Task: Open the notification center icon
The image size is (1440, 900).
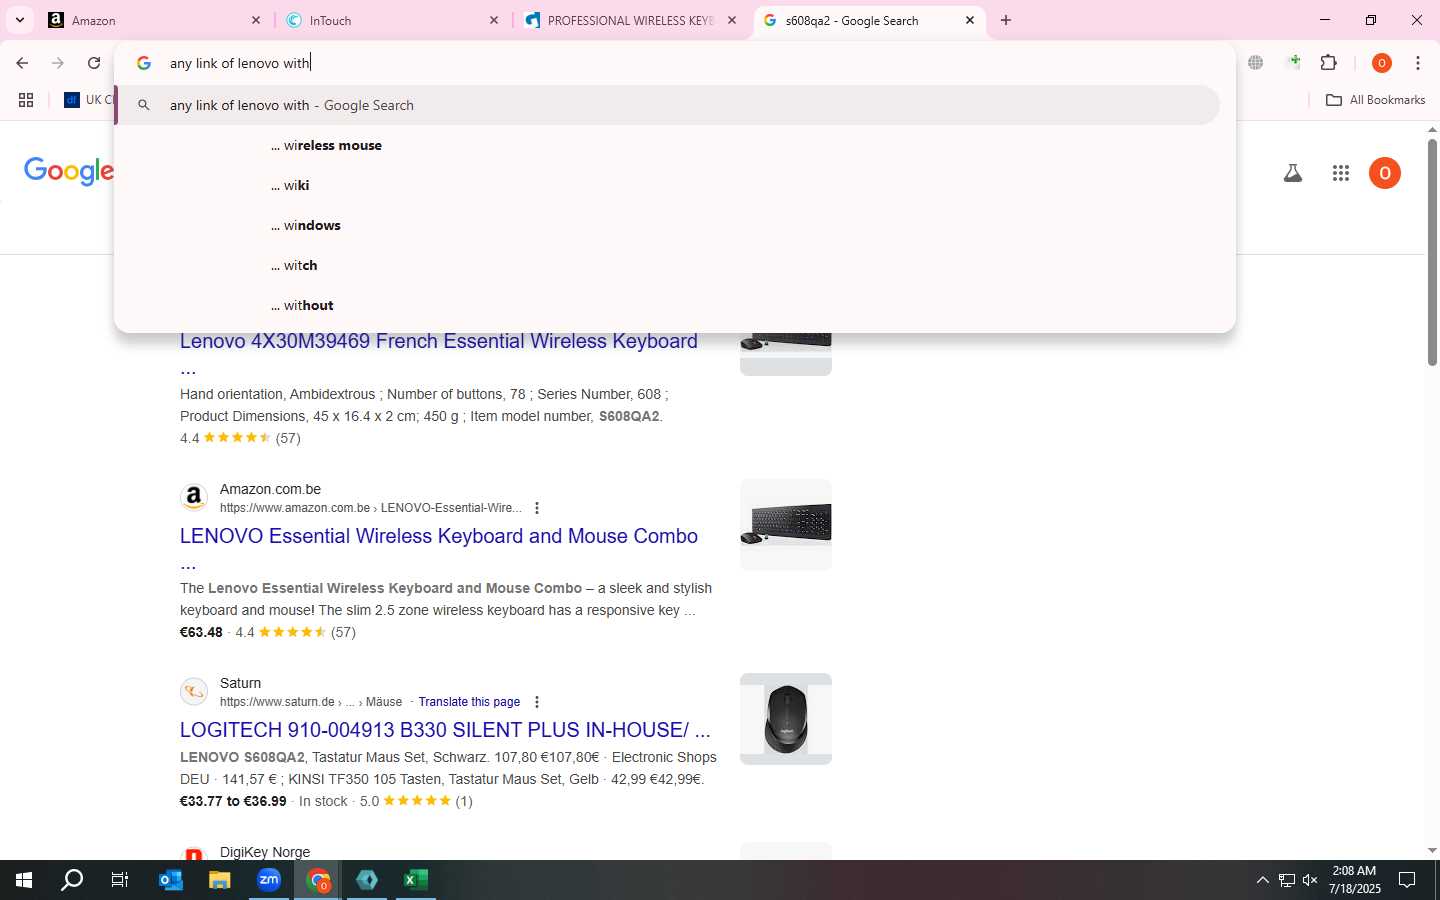Action: click(1407, 880)
